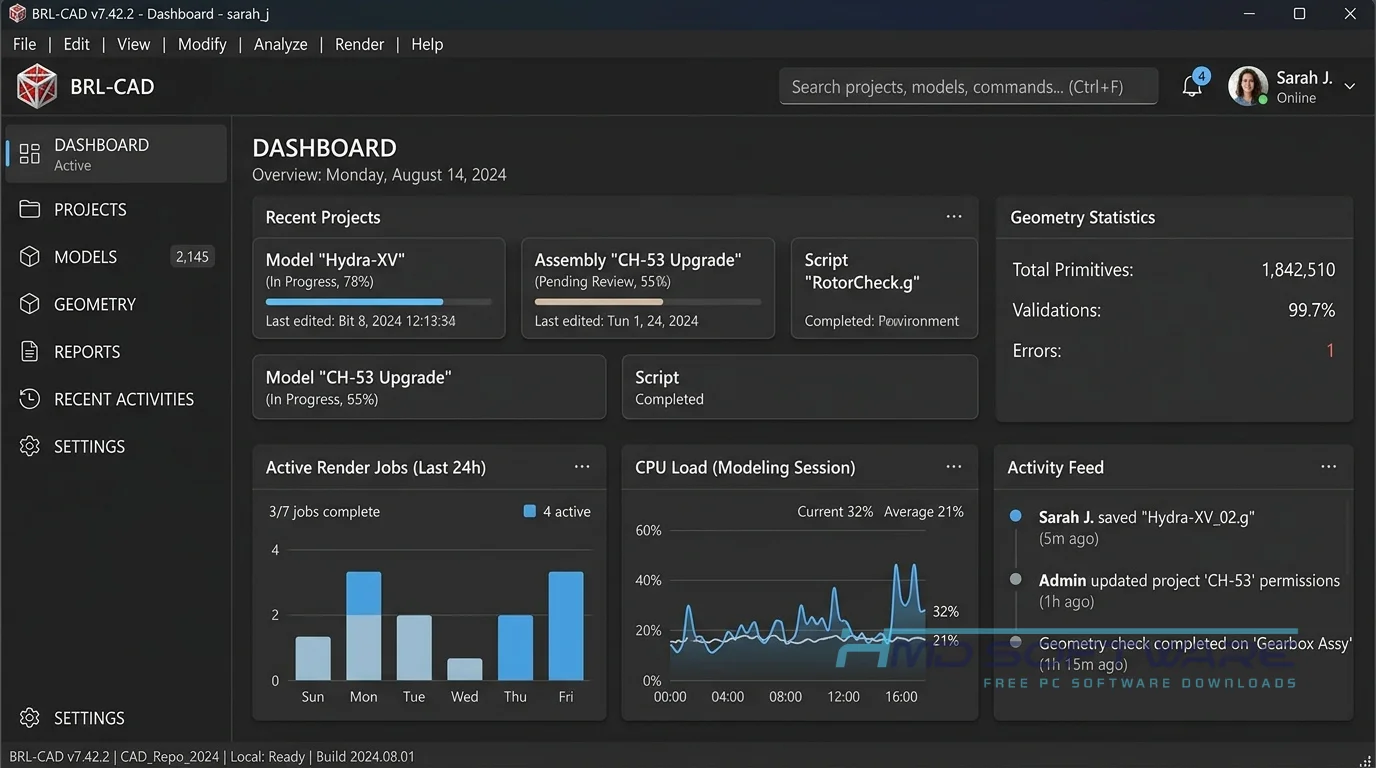The image size is (1376, 768).
Task: Expand the Sarah J. account dropdown chevron
Action: pos(1349,87)
